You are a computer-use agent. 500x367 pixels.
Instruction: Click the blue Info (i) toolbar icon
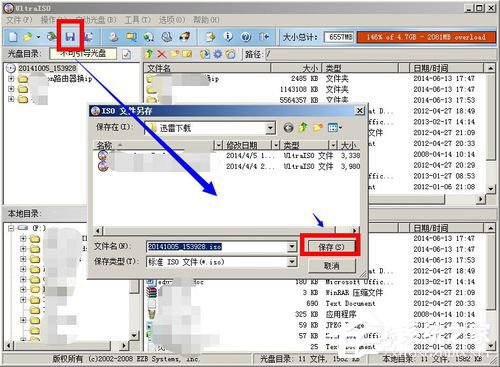click(228, 37)
